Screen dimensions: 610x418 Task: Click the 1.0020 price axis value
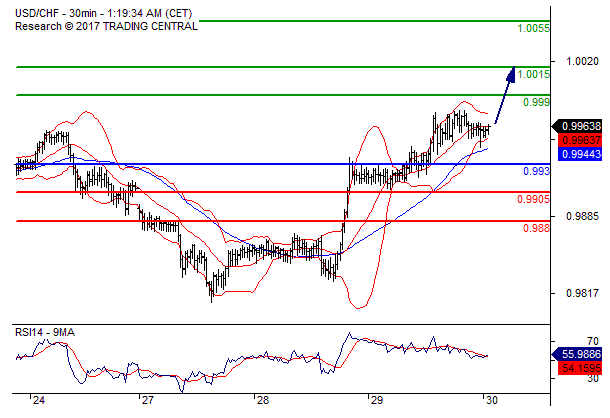click(x=582, y=61)
